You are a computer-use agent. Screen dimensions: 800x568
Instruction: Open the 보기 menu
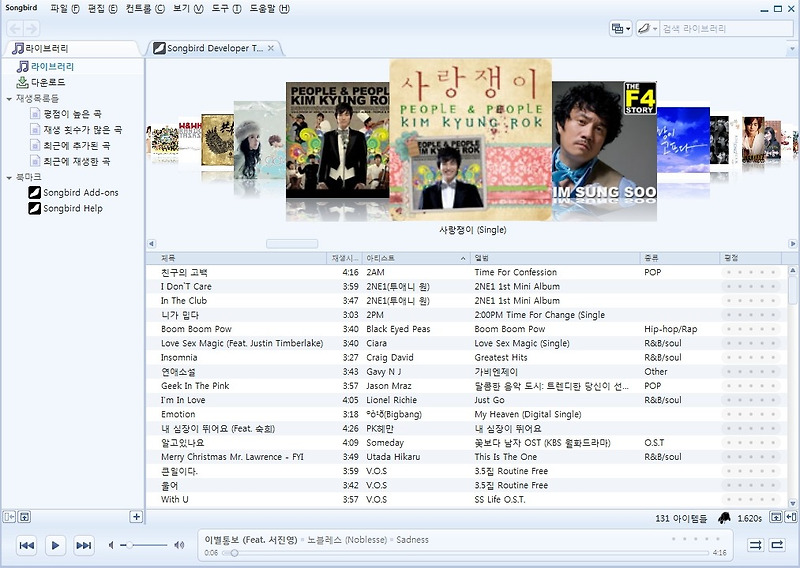click(x=188, y=9)
